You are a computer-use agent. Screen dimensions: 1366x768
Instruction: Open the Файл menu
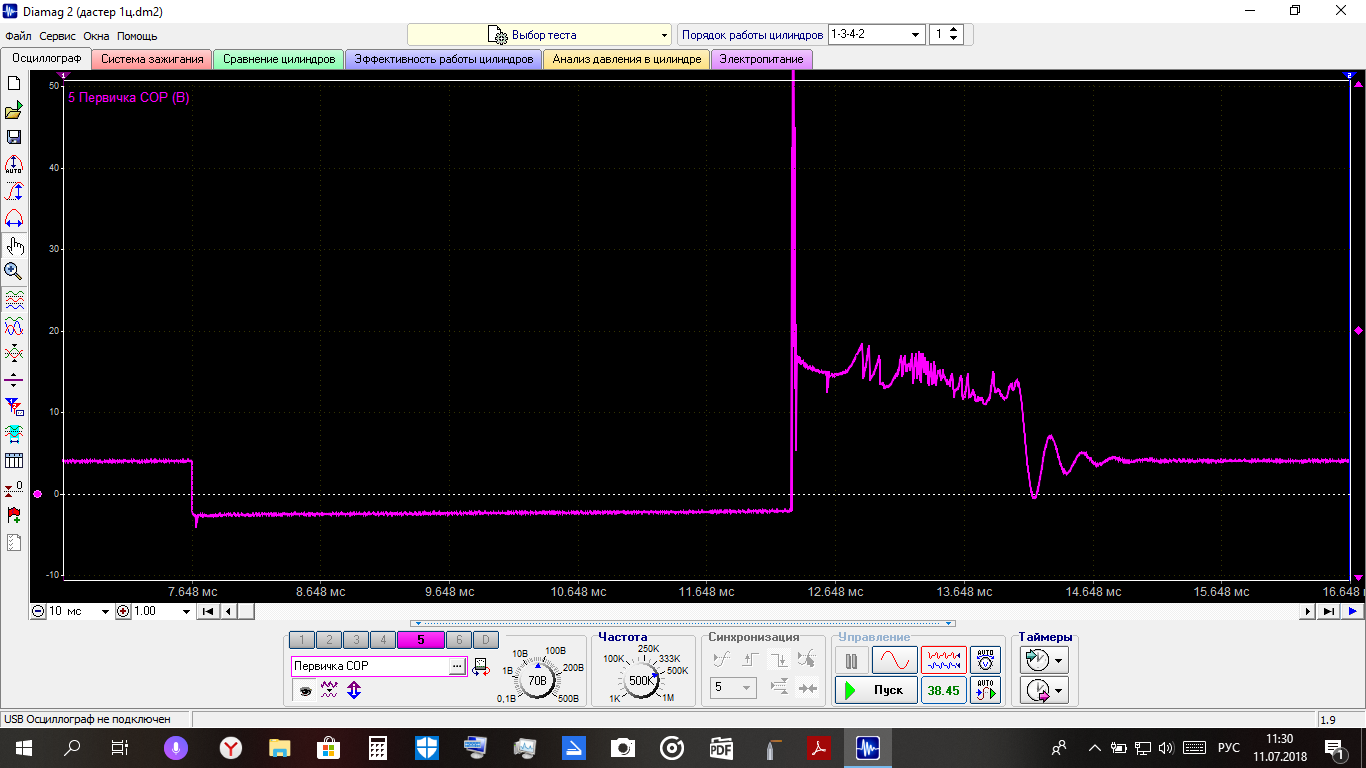pos(18,36)
